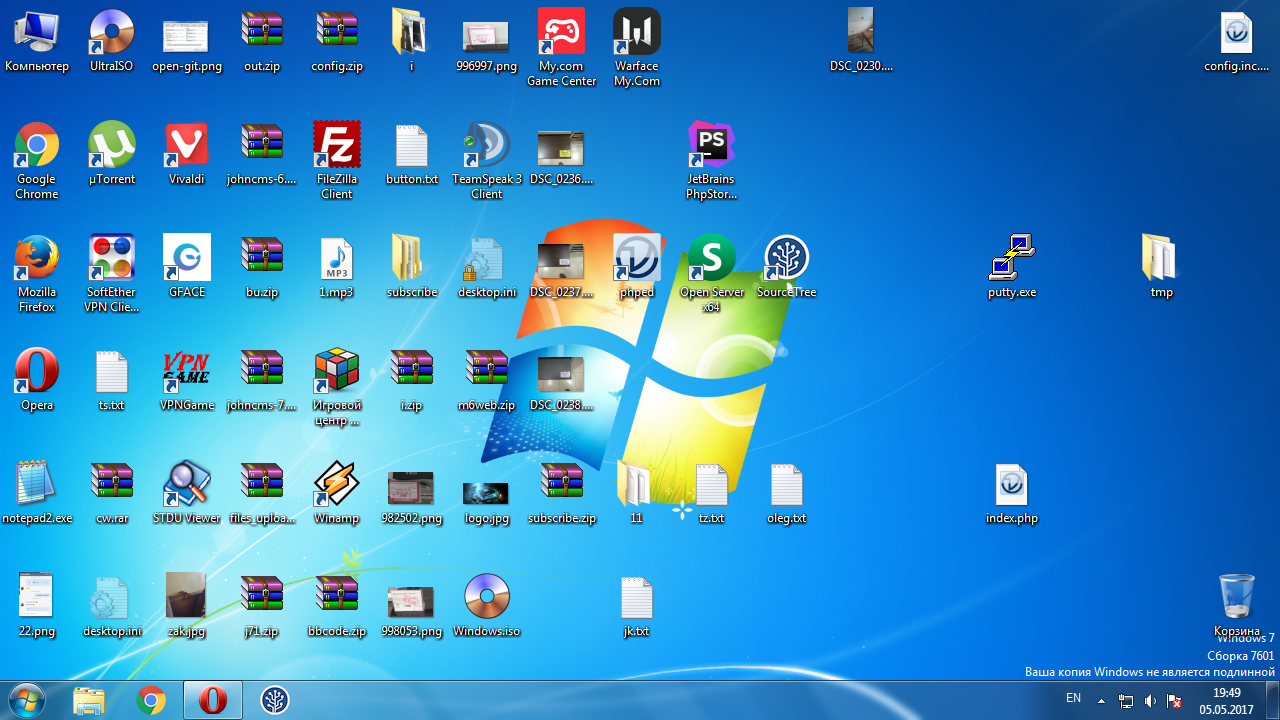The image size is (1280, 720).
Task: Open Windows Explorer from the taskbar
Action: 89,701
